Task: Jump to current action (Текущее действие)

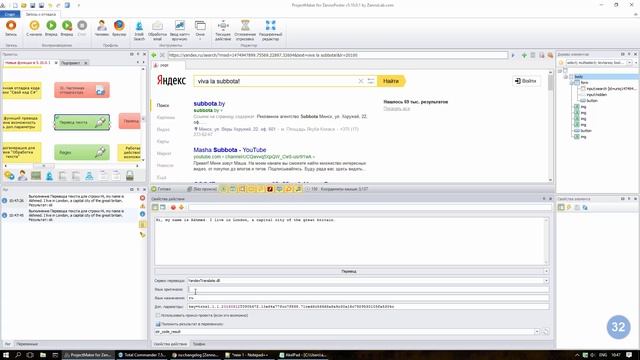Action: click(x=223, y=30)
